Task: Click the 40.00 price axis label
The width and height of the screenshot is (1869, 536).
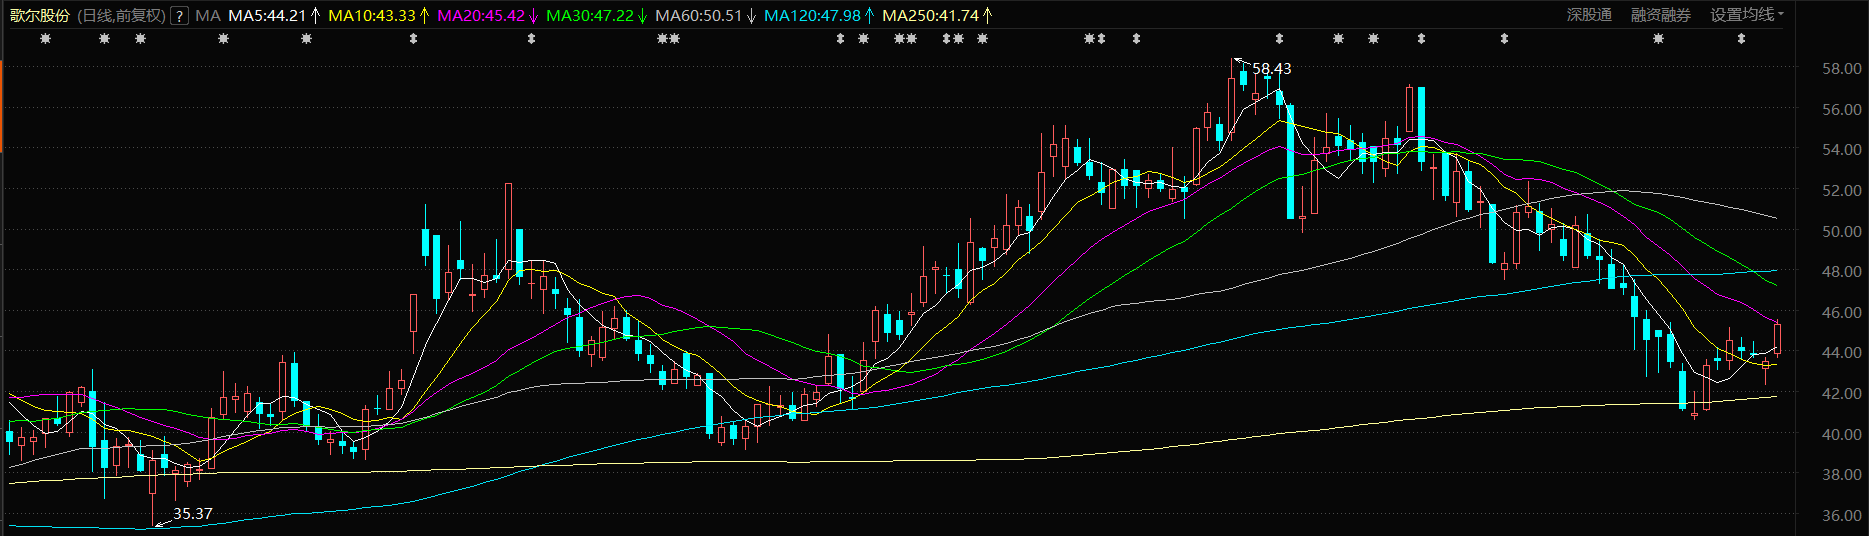Action: coord(1842,434)
